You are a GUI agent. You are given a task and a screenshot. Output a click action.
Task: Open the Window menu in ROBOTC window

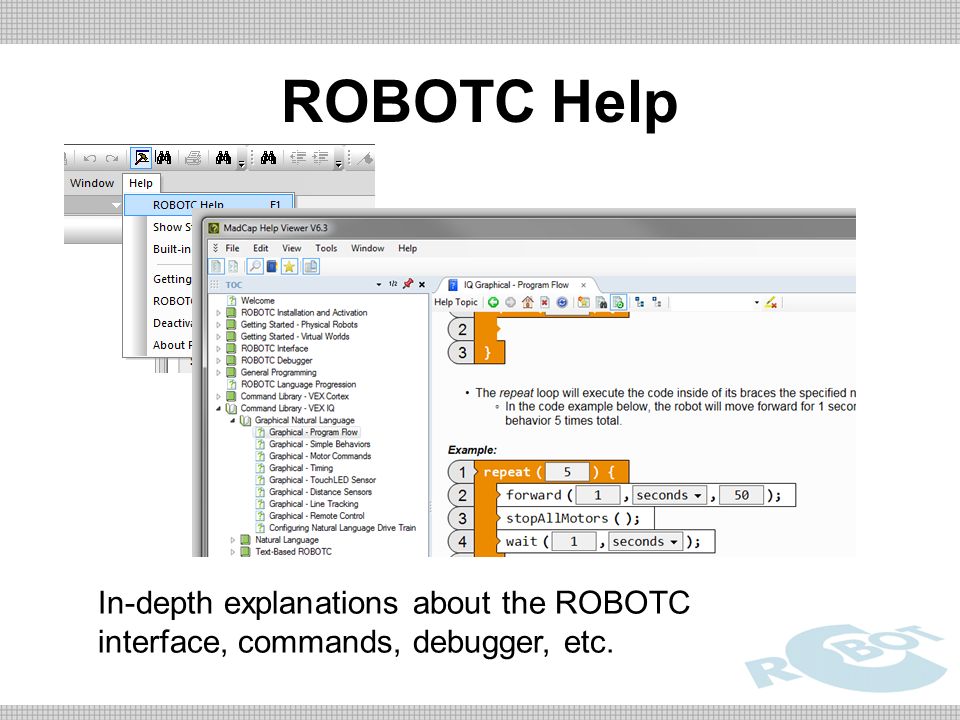(x=92, y=183)
